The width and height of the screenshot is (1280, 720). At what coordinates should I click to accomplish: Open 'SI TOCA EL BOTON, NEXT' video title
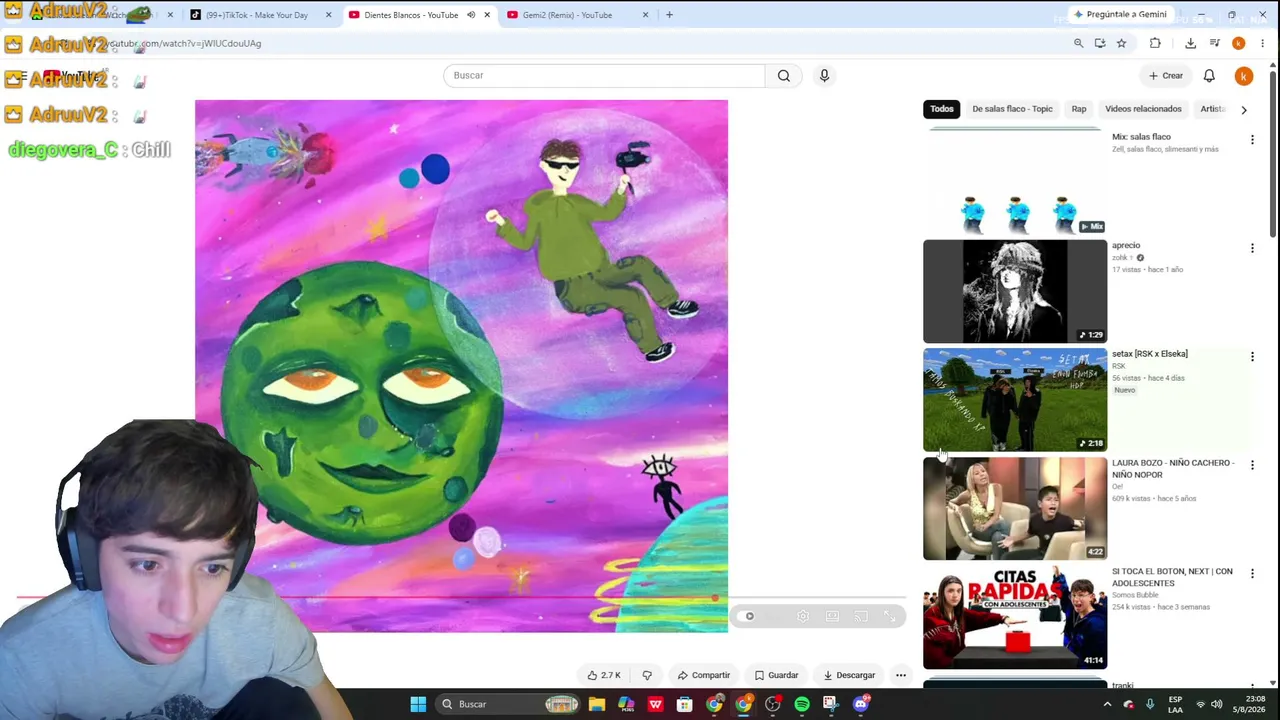coord(1172,577)
